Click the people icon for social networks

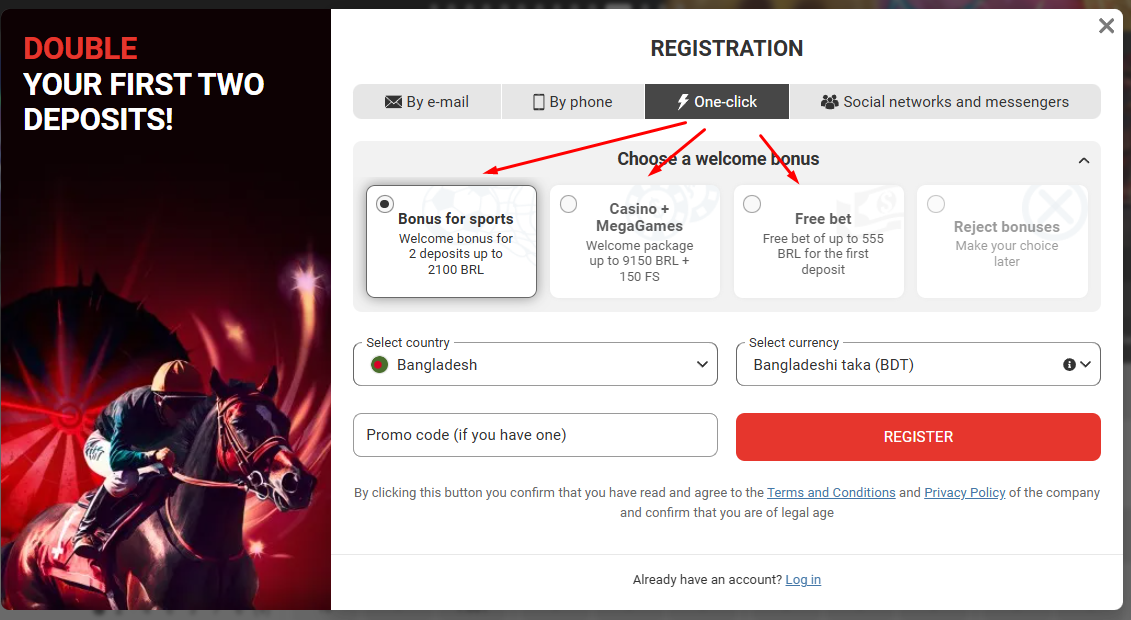click(x=829, y=102)
